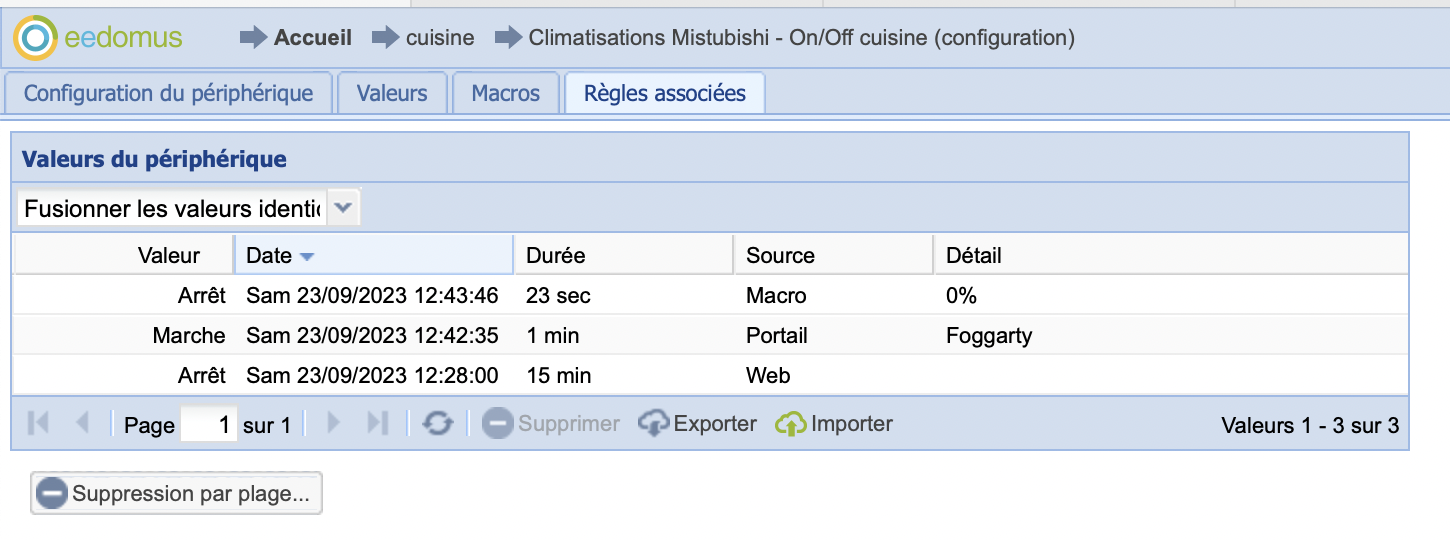Navigate to cuisine breadcrumb link
Image resolution: width=1450 pixels, height=540 pixels.
coord(440,38)
